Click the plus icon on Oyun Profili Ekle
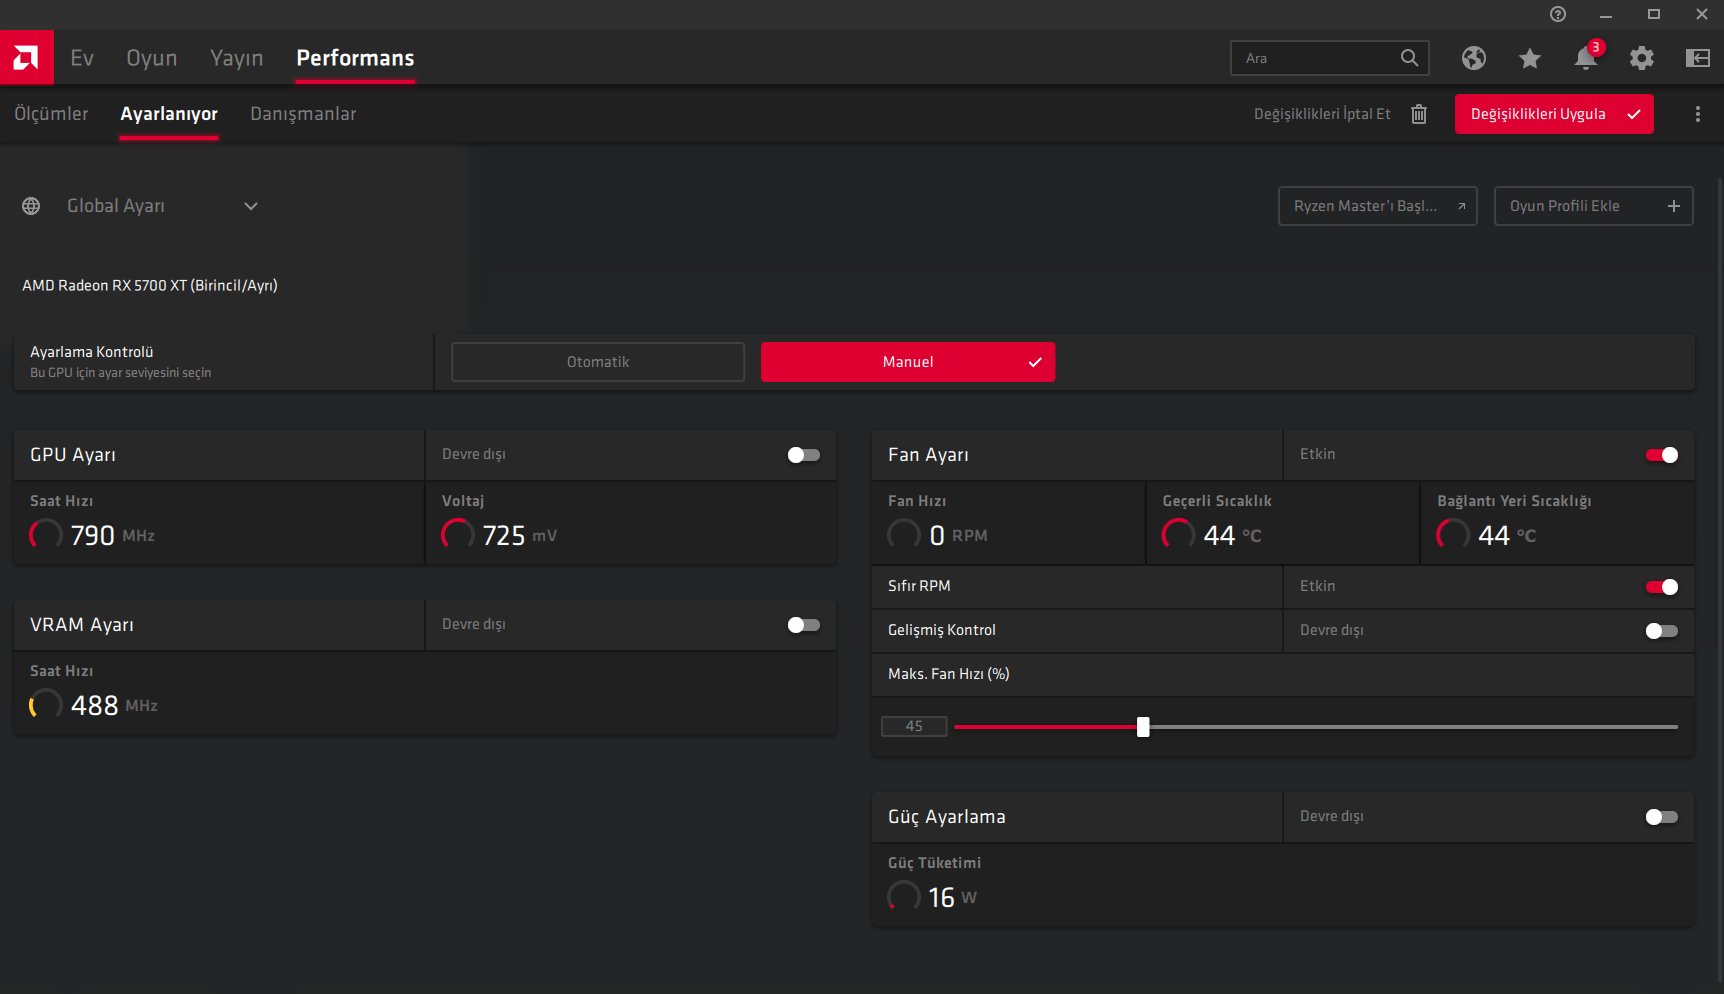This screenshot has height=994, width=1724. point(1674,206)
